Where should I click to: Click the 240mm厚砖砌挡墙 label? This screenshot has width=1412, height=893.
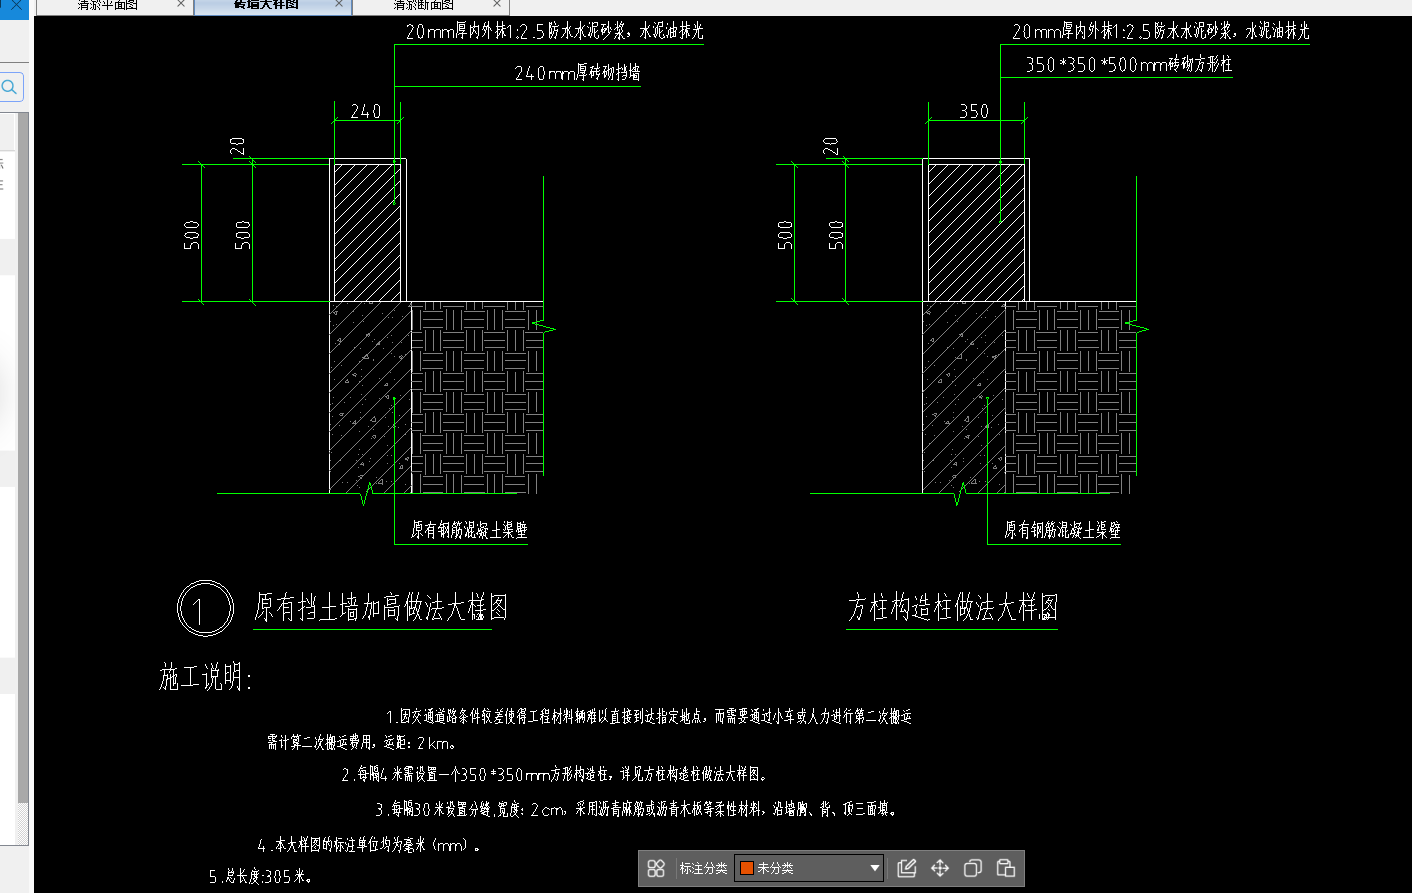click(x=577, y=73)
